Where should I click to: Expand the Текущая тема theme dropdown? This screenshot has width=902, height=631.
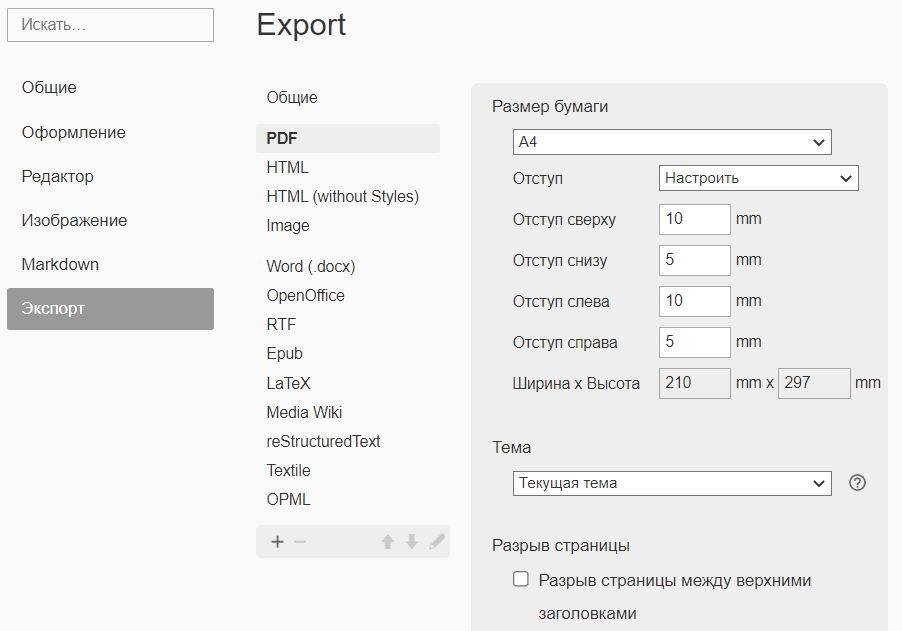[672, 483]
